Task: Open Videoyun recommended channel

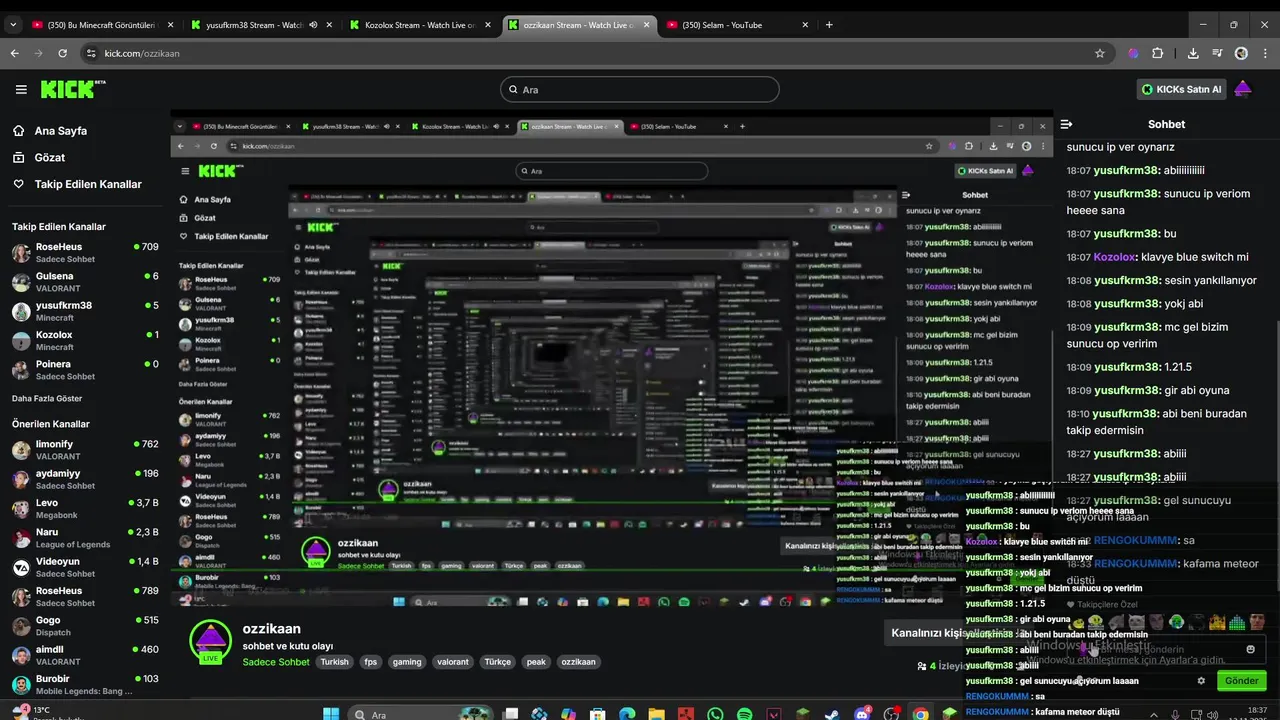Action: (85, 567)
